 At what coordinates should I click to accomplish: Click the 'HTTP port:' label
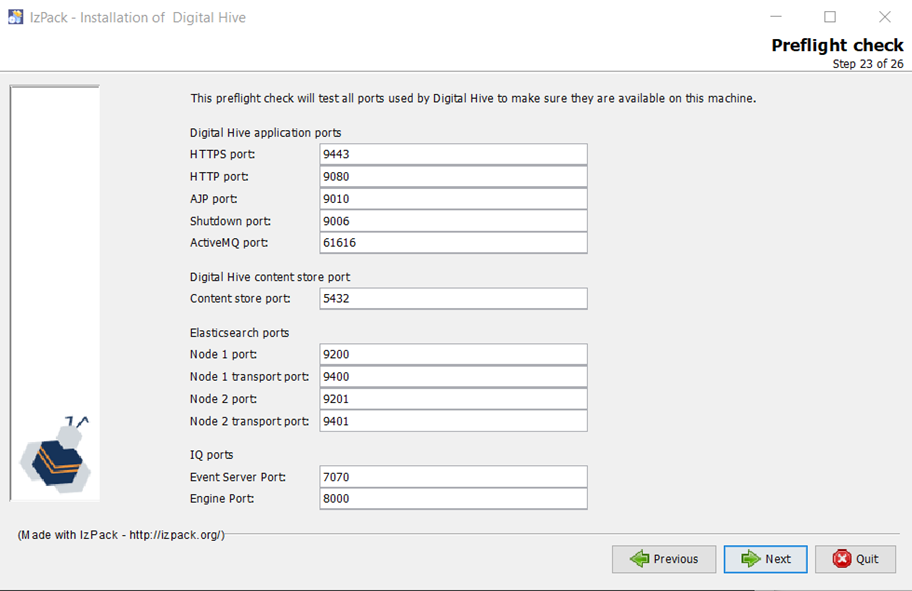pos(219,176)
